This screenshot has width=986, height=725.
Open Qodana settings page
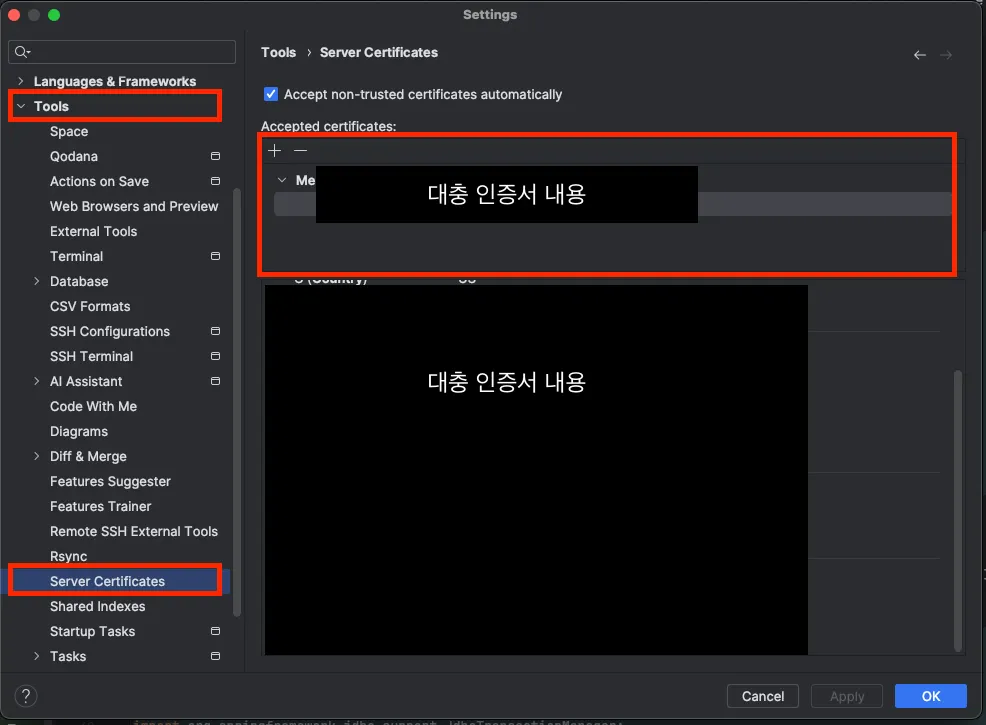click(74, 156)
